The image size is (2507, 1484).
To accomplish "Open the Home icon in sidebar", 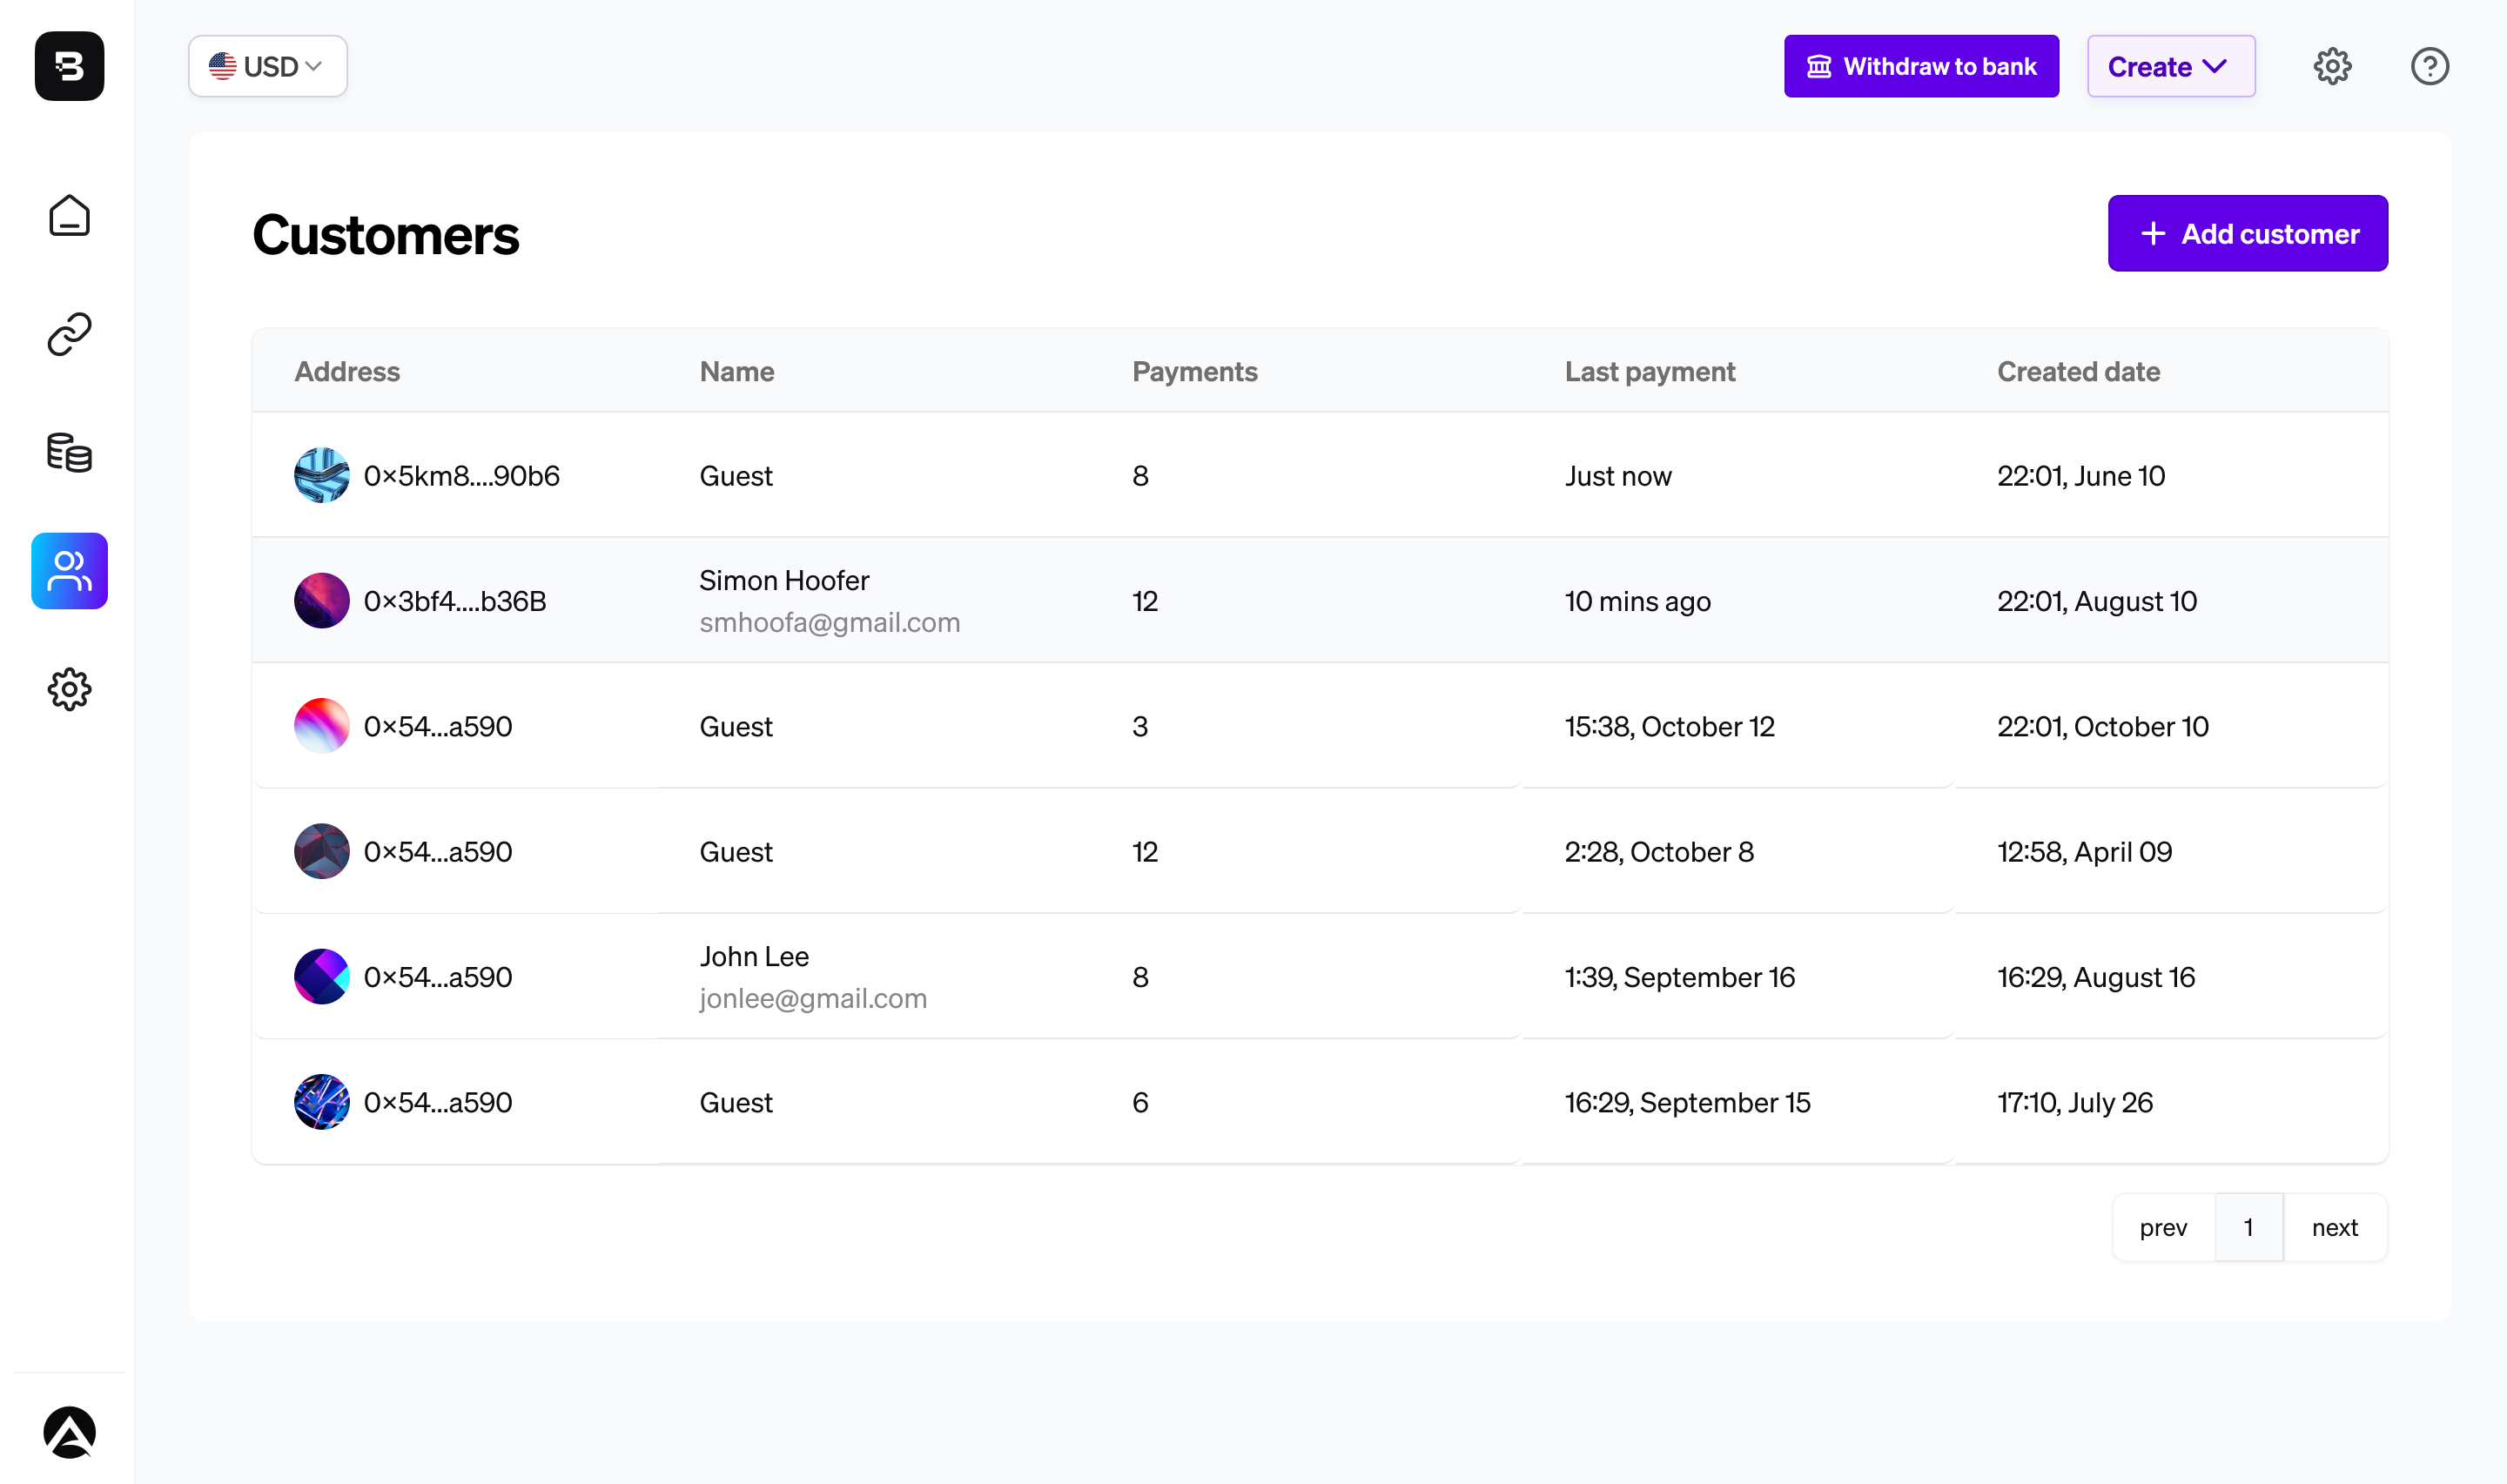I will [69, 215].
